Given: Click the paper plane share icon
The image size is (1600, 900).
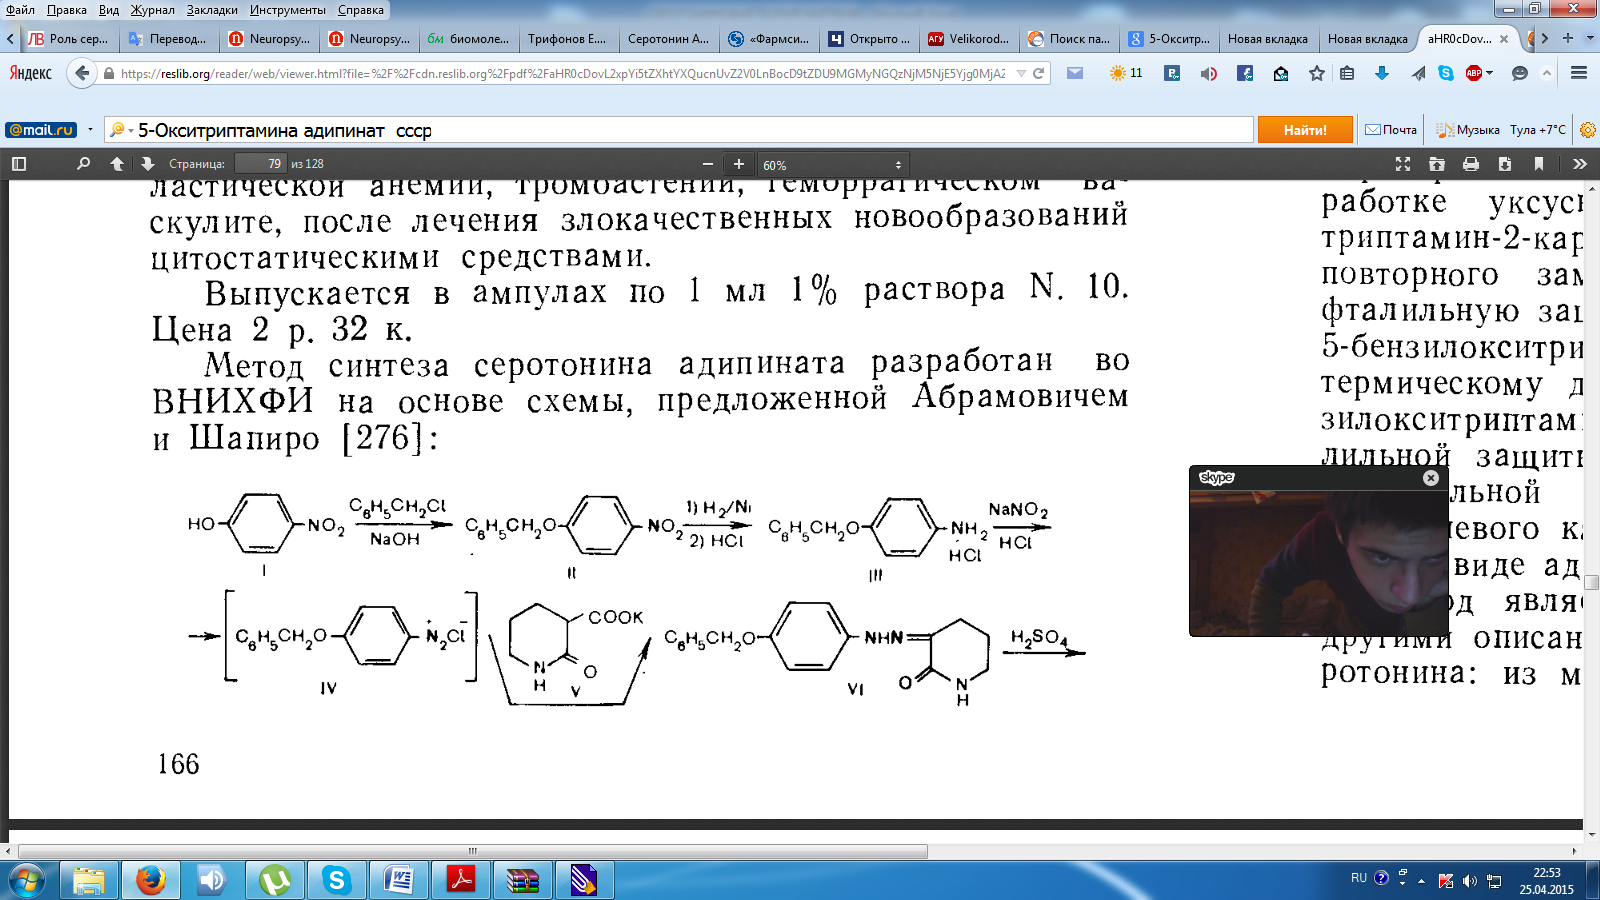Looking at the screenshot, I should coord(1418,73).
